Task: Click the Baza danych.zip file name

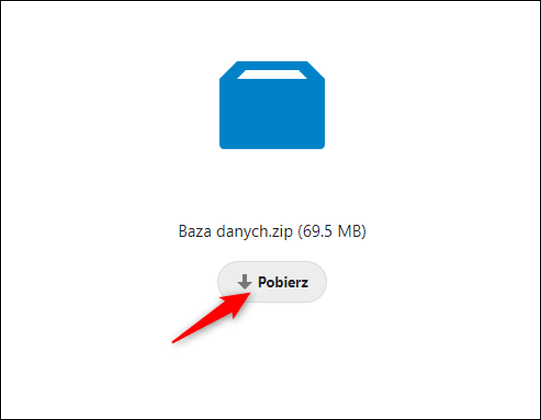Action: tap(235, 231)
